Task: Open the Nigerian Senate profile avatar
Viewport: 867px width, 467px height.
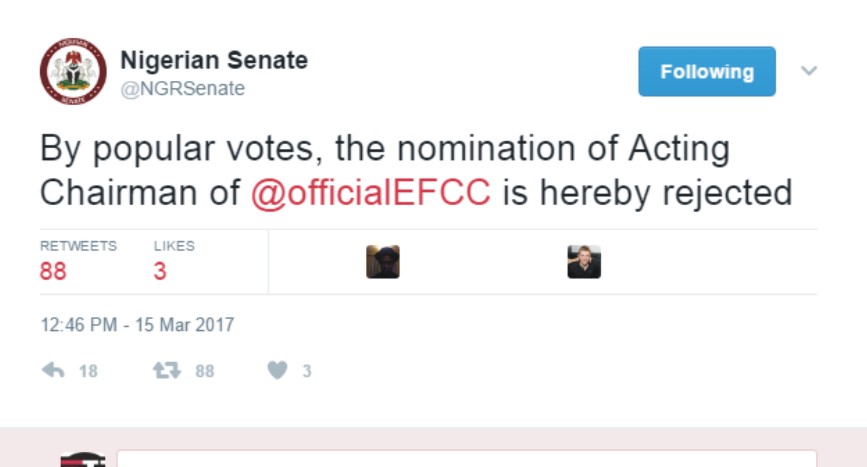Action: click(73, 72)
